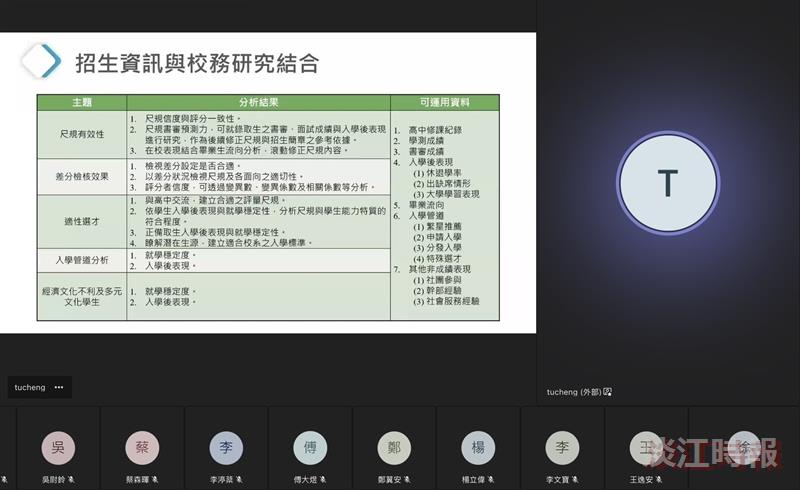Screen dimensions: 800x490
Task: Click the participant name under the 楊 avatar
Action: pos(473,480)
